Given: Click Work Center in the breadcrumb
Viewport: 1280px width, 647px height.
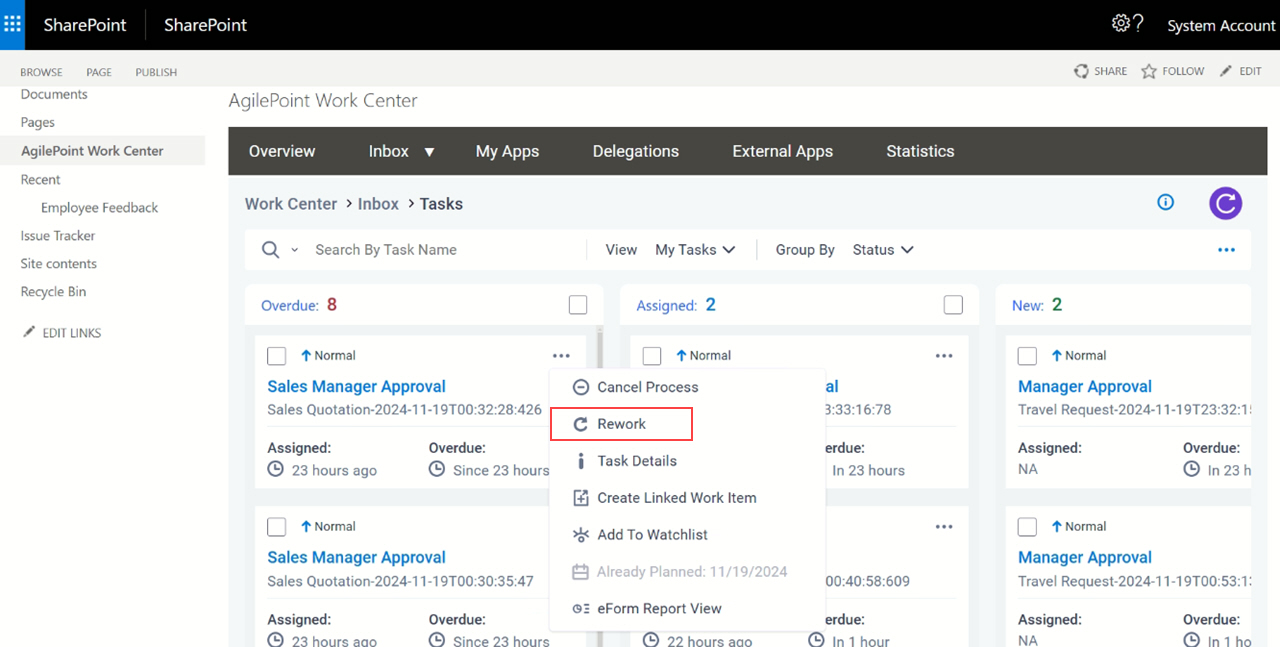Looking at the screenshot, I should [291, 204].
